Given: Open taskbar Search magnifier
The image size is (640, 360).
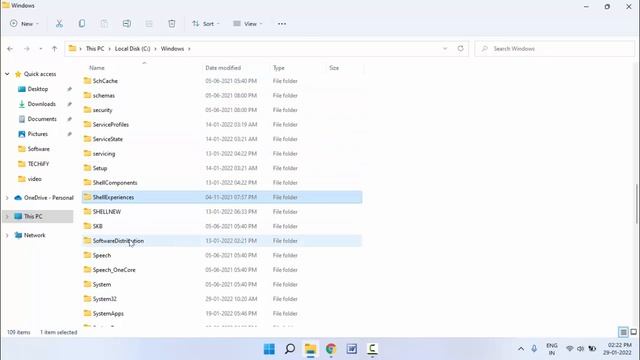Looking at the screenshot, I should coord(290,349).
